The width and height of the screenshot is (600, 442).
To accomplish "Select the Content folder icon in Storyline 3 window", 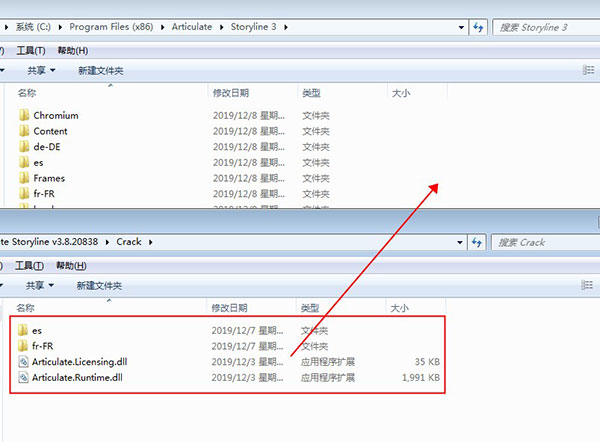I will tap(24, 131).
